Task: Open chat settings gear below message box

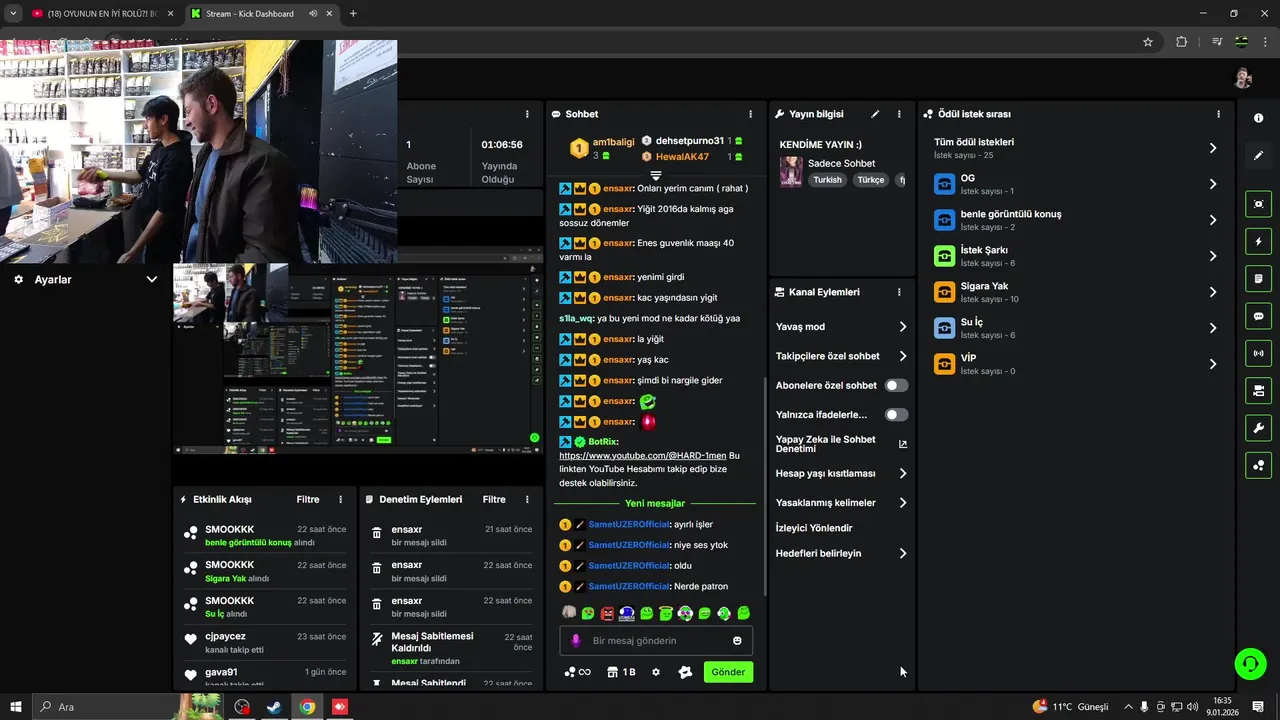Action: pos(656,672)
